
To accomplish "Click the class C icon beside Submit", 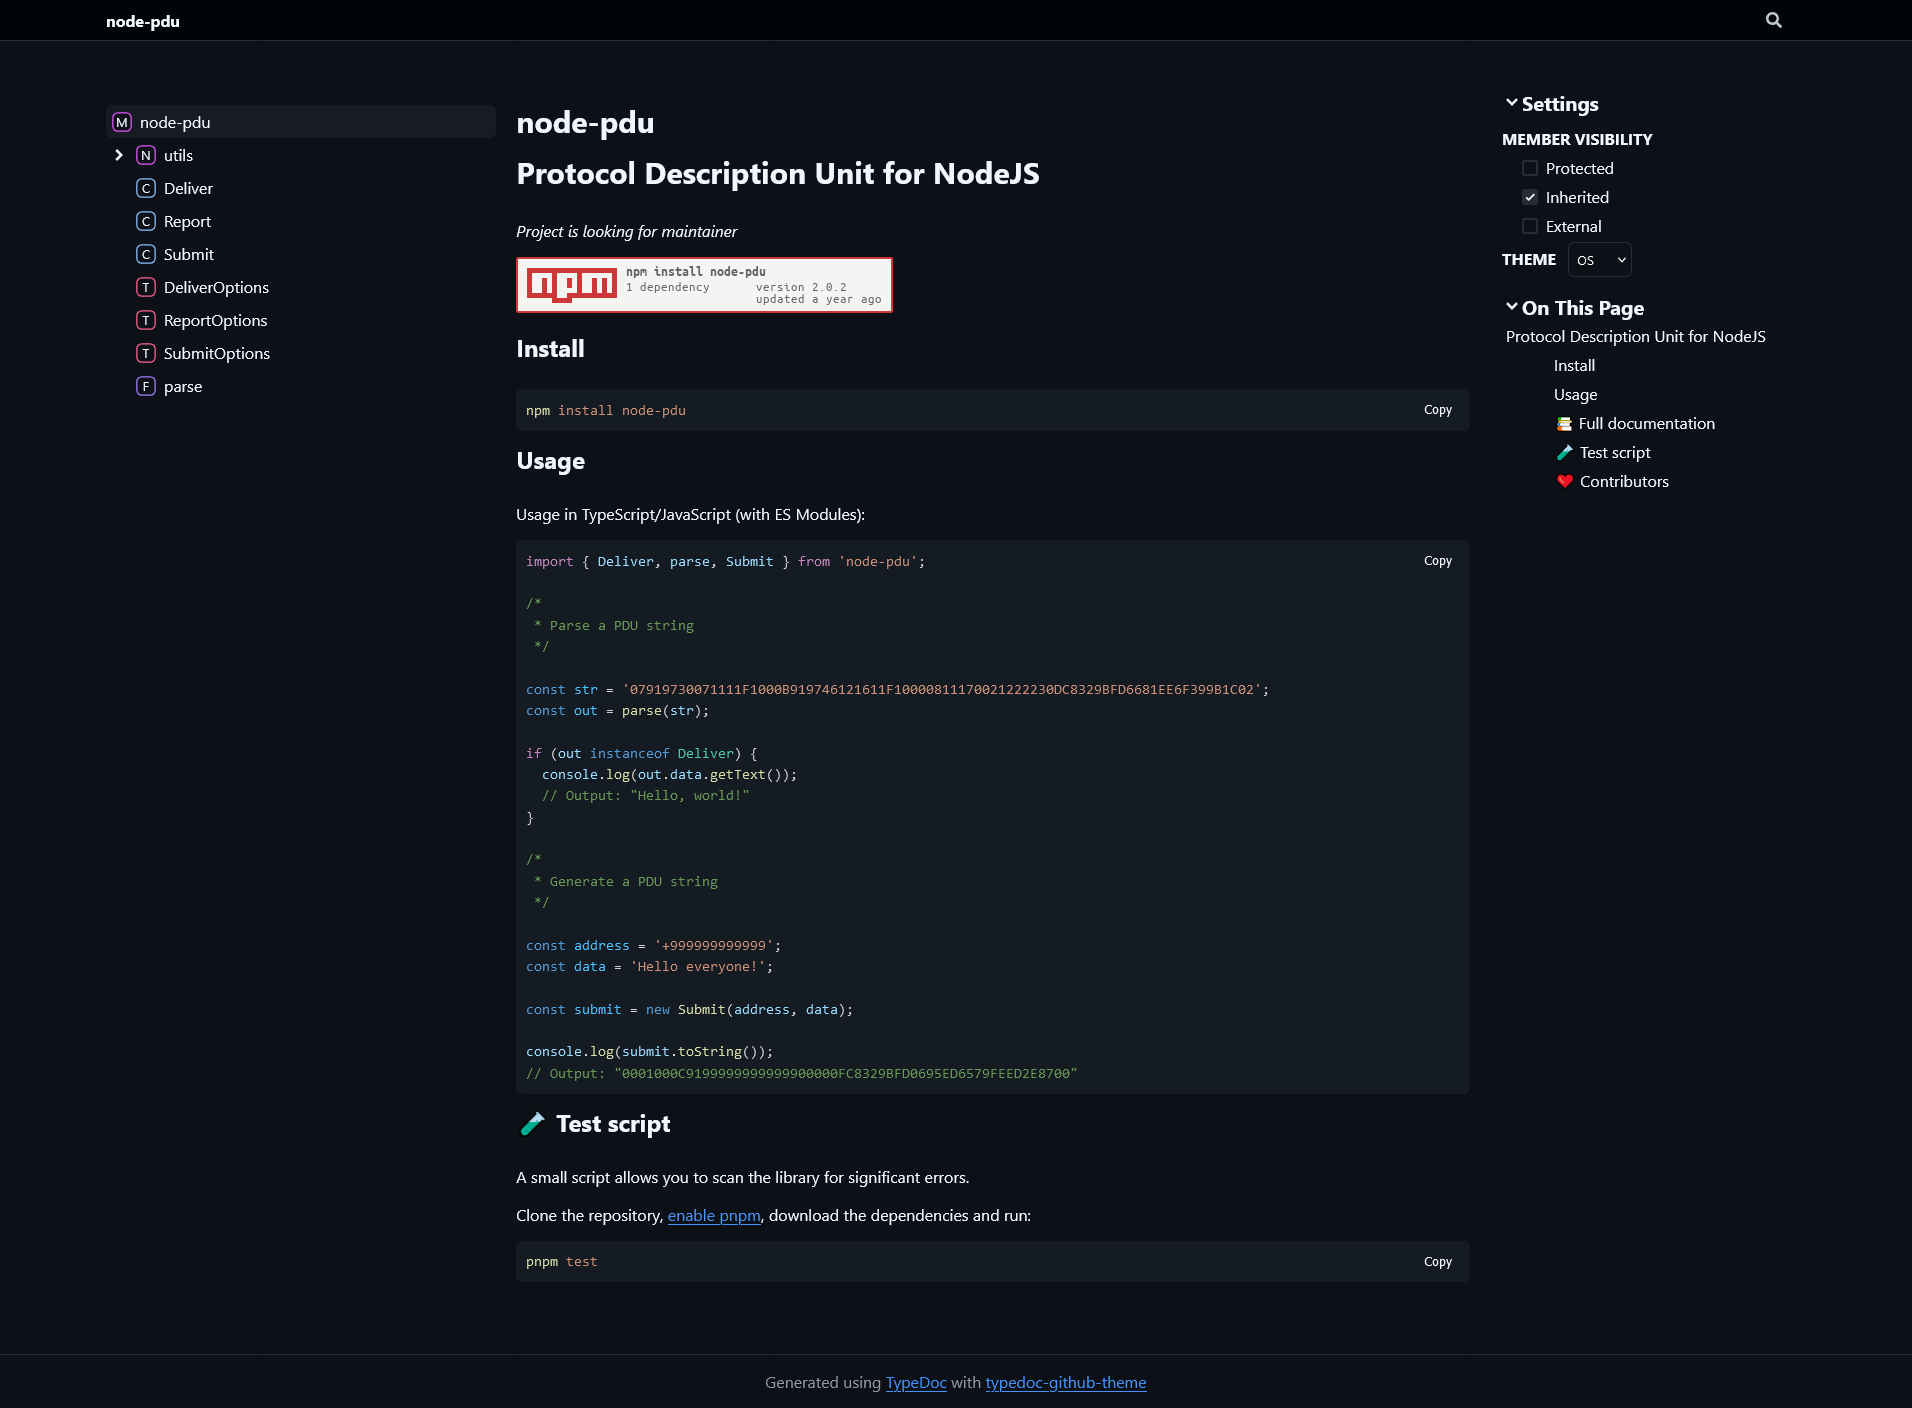I will coord(146,254).
